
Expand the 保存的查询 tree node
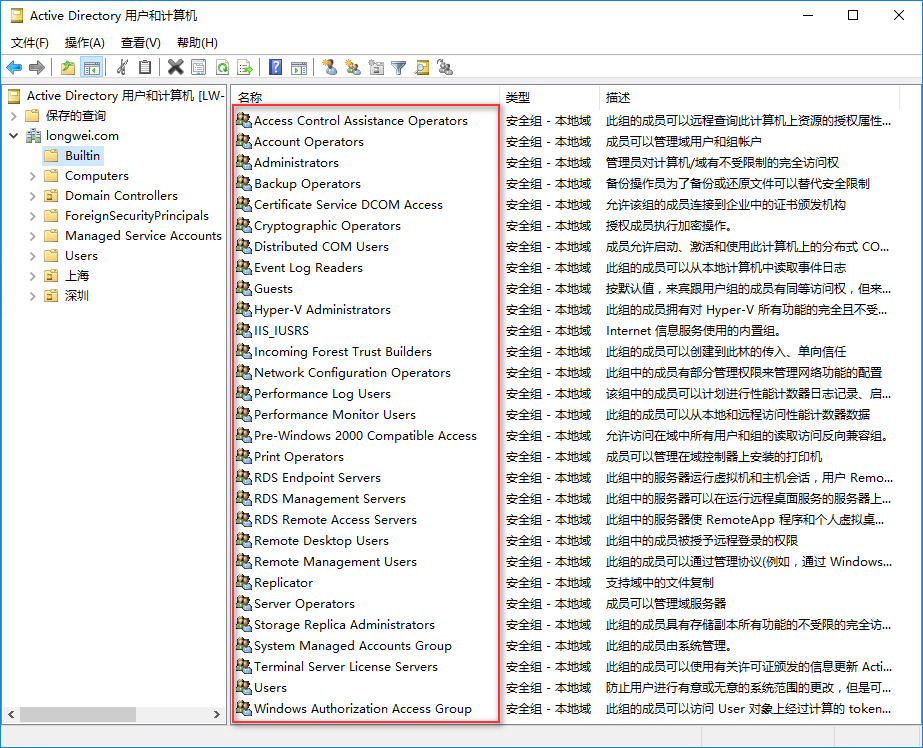click(14, 116)
